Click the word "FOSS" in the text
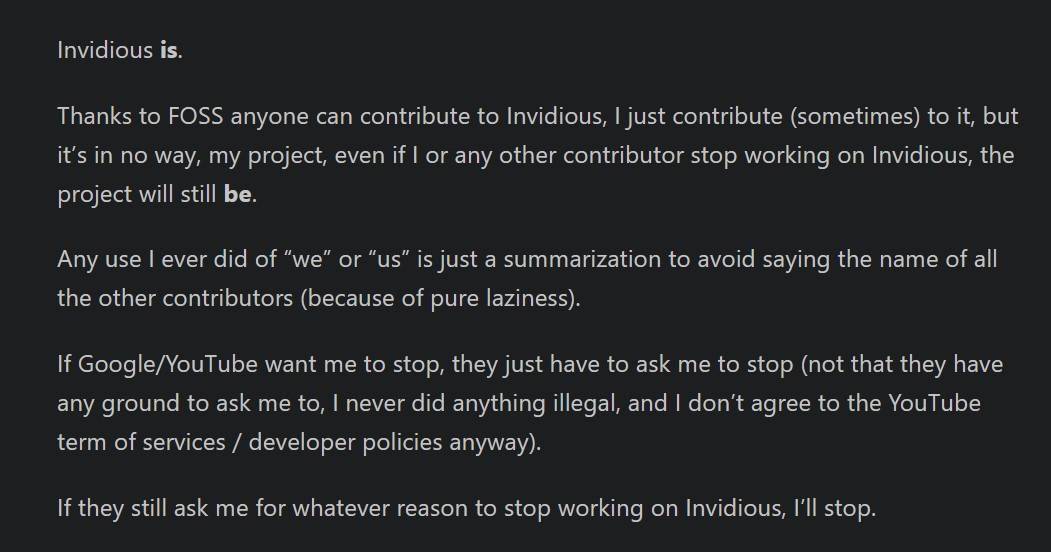 (x=196, y=116)
